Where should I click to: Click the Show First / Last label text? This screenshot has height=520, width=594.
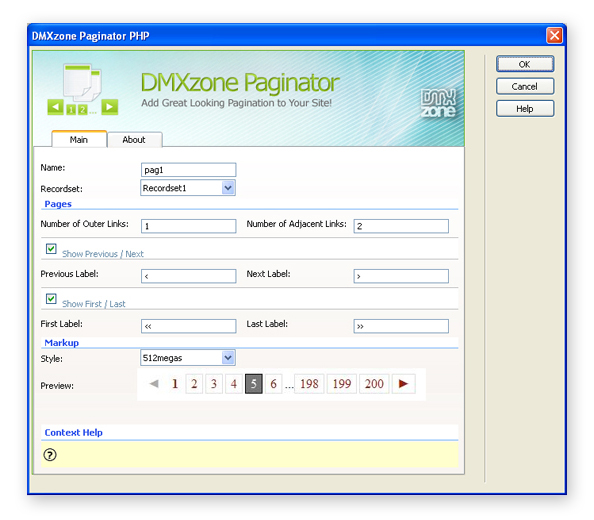(94, 304)
